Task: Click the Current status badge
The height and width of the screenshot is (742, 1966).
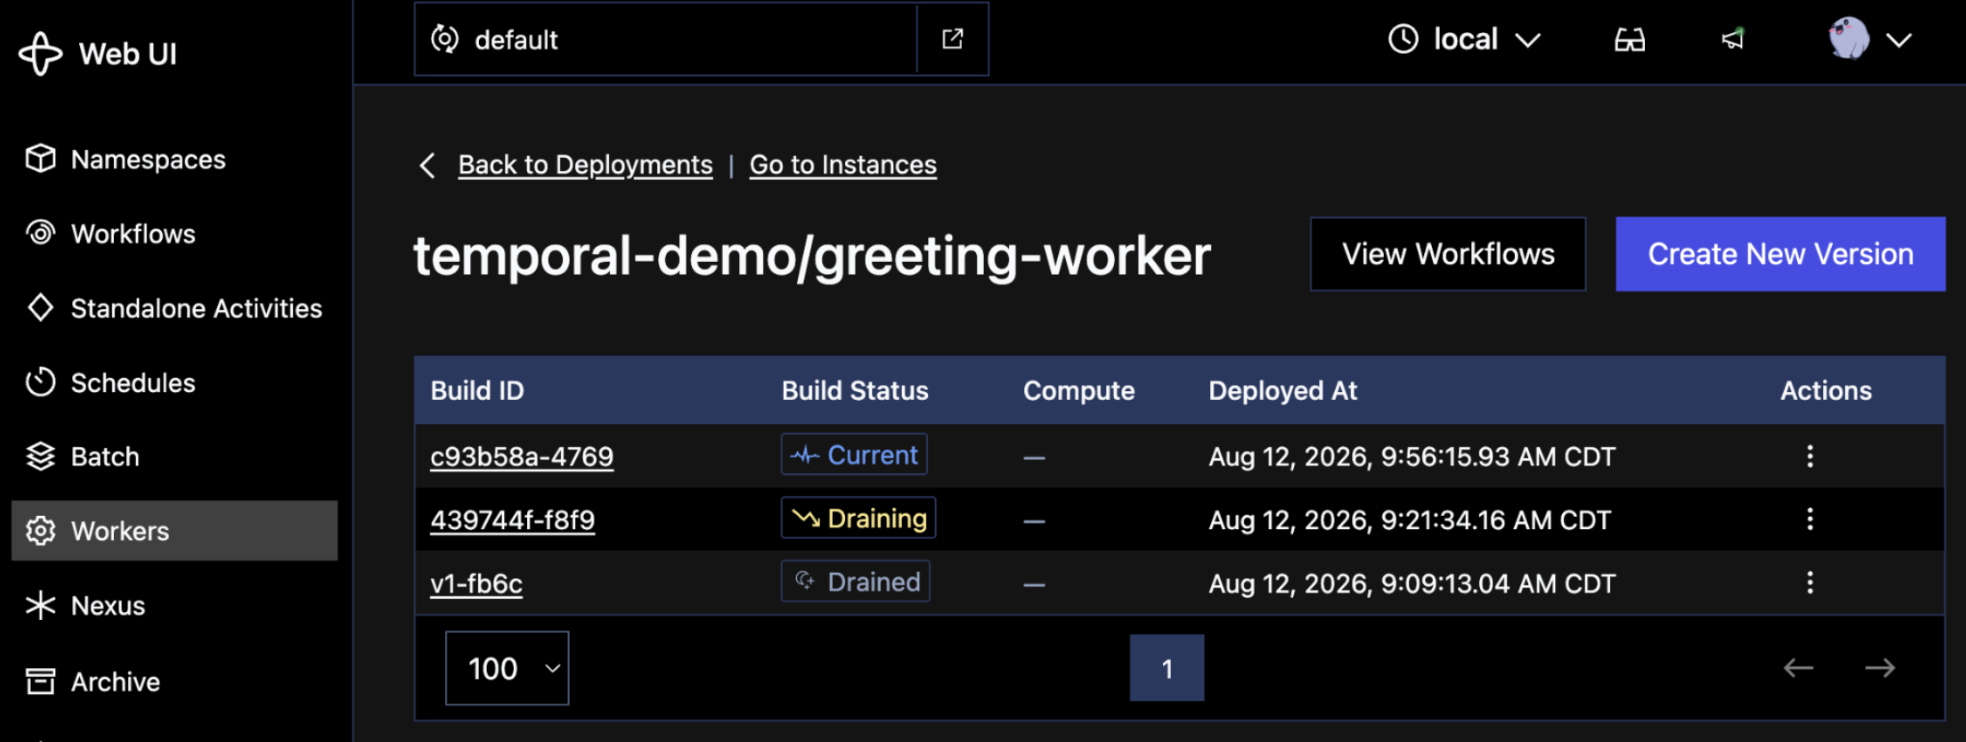Action: (x=854, y=454)
